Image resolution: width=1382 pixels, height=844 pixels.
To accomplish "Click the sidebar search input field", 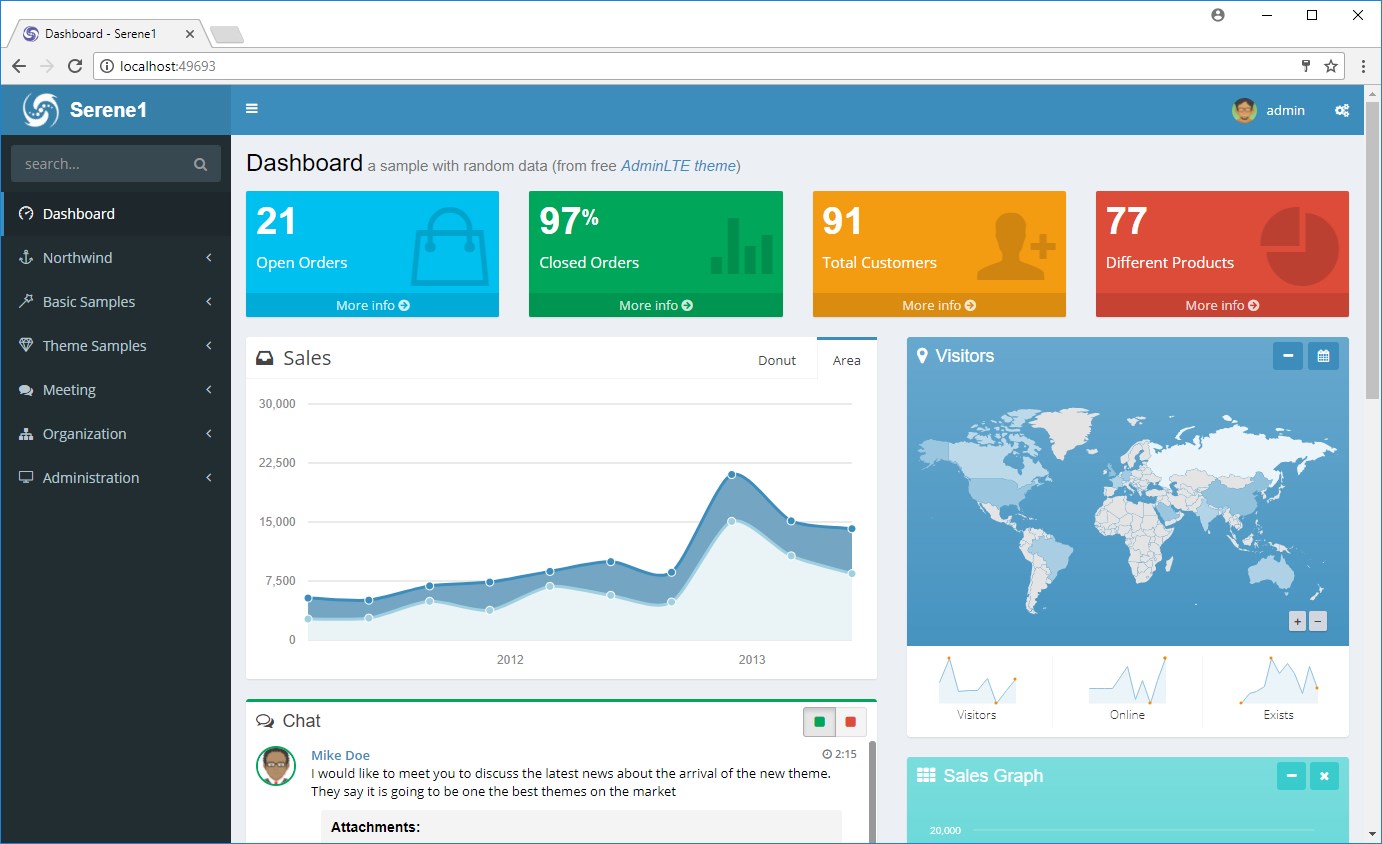I will click(x=100, y=164).
